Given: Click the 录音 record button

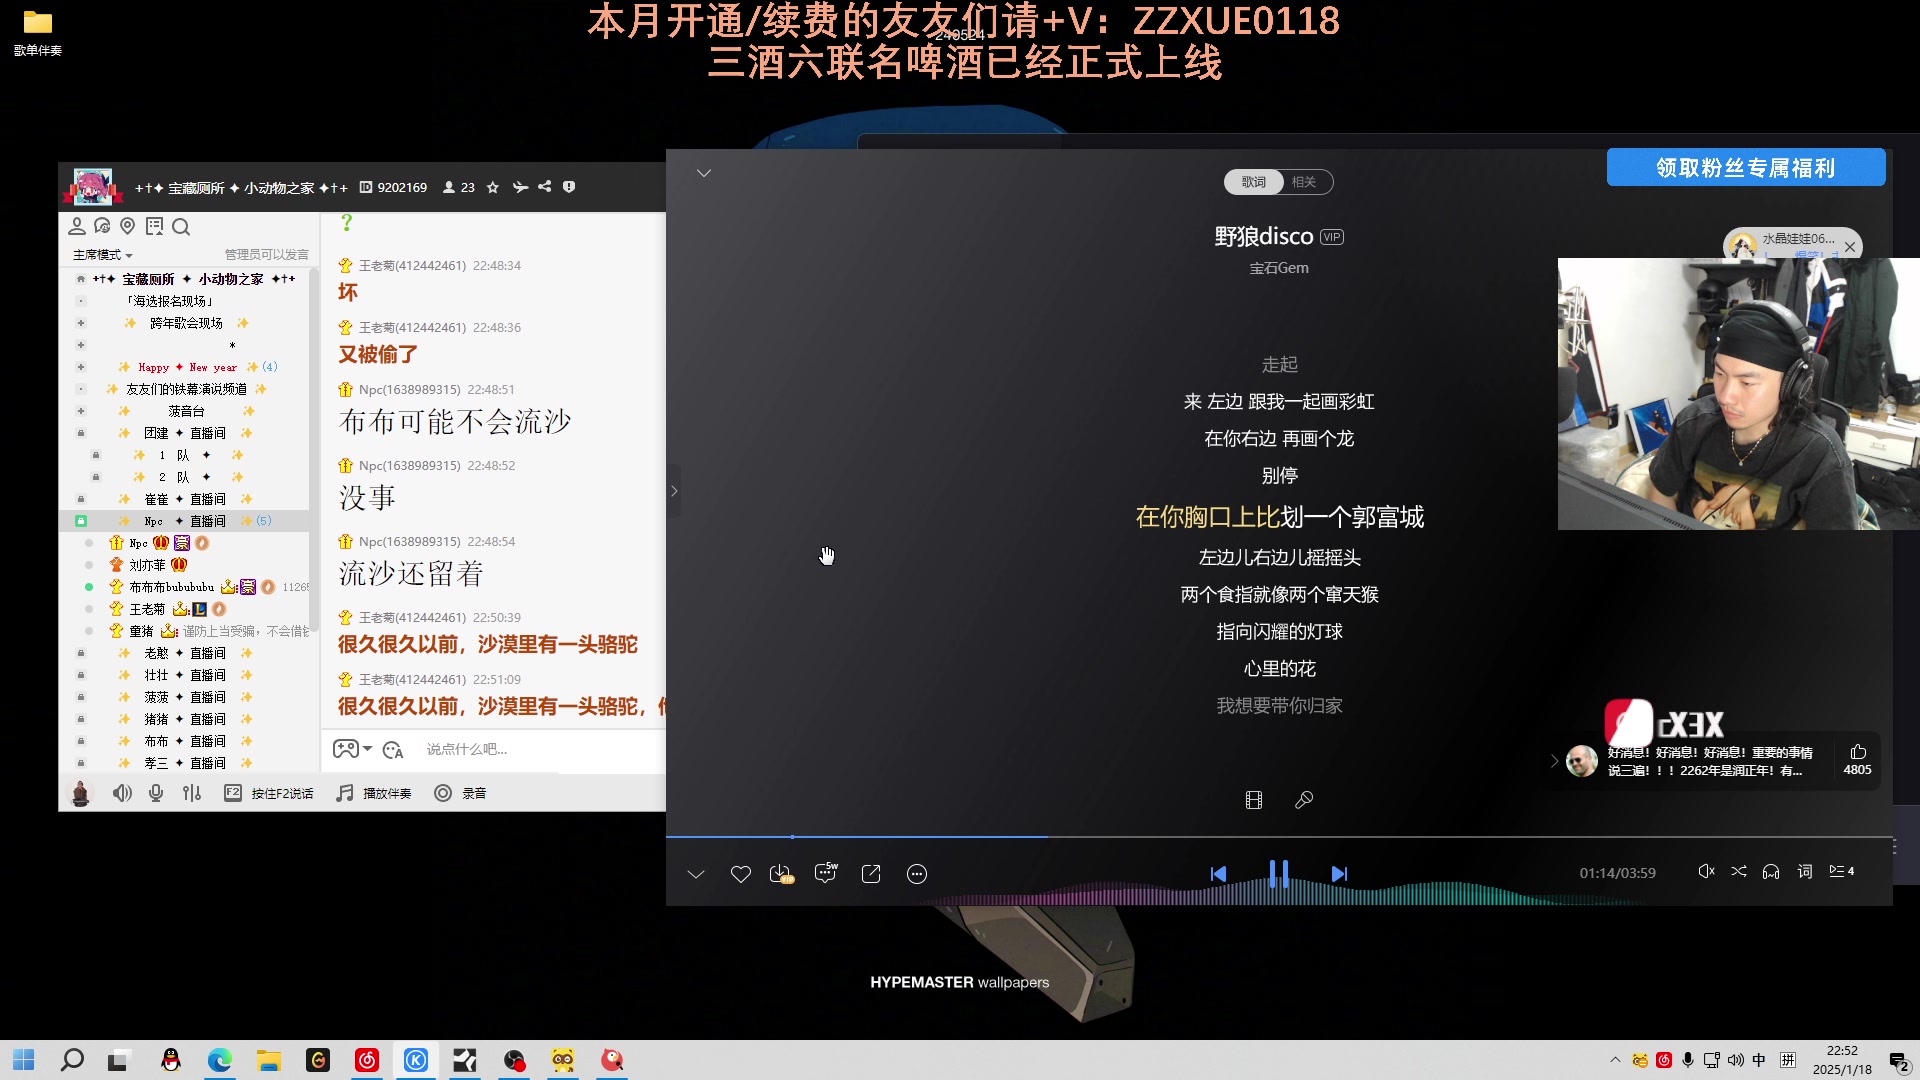Looking at the screenshot, I should (x=460, y=793).
